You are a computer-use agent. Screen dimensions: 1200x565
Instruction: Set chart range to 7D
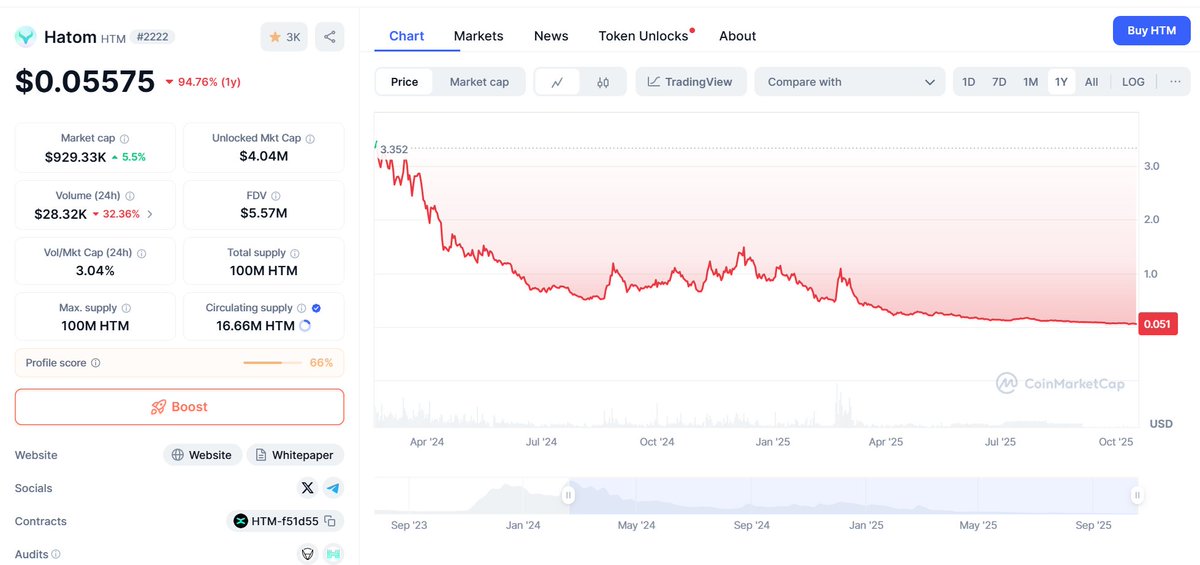(x=999, y=82)
